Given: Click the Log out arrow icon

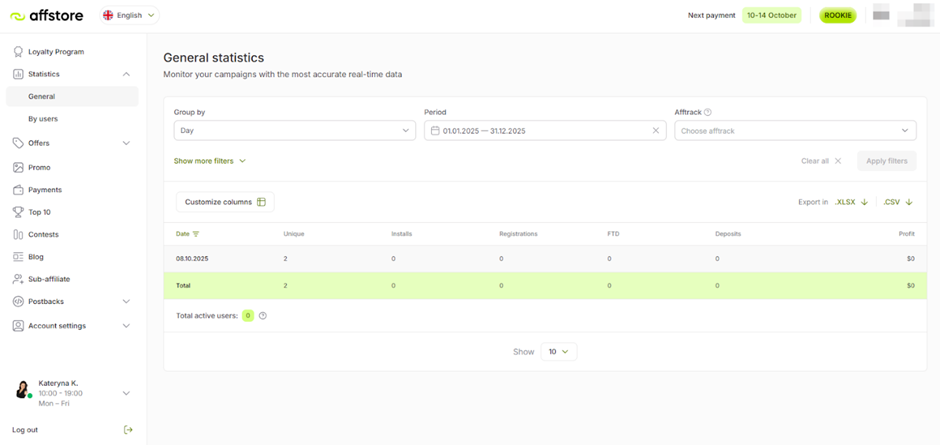Looking at the screenshot, I should (x=127, y=430).
